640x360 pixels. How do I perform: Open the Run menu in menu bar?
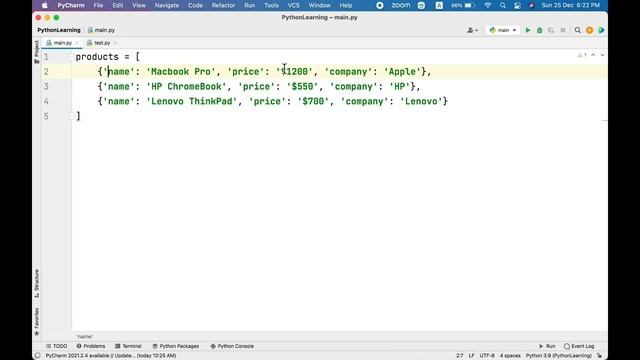(x=249, y=5)
